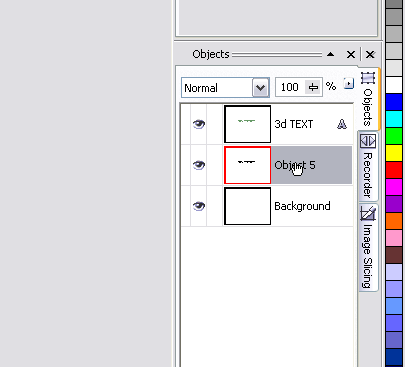Pick the green color swatch
The height and width of the screenshot is (367, 405).
[394, 136]
